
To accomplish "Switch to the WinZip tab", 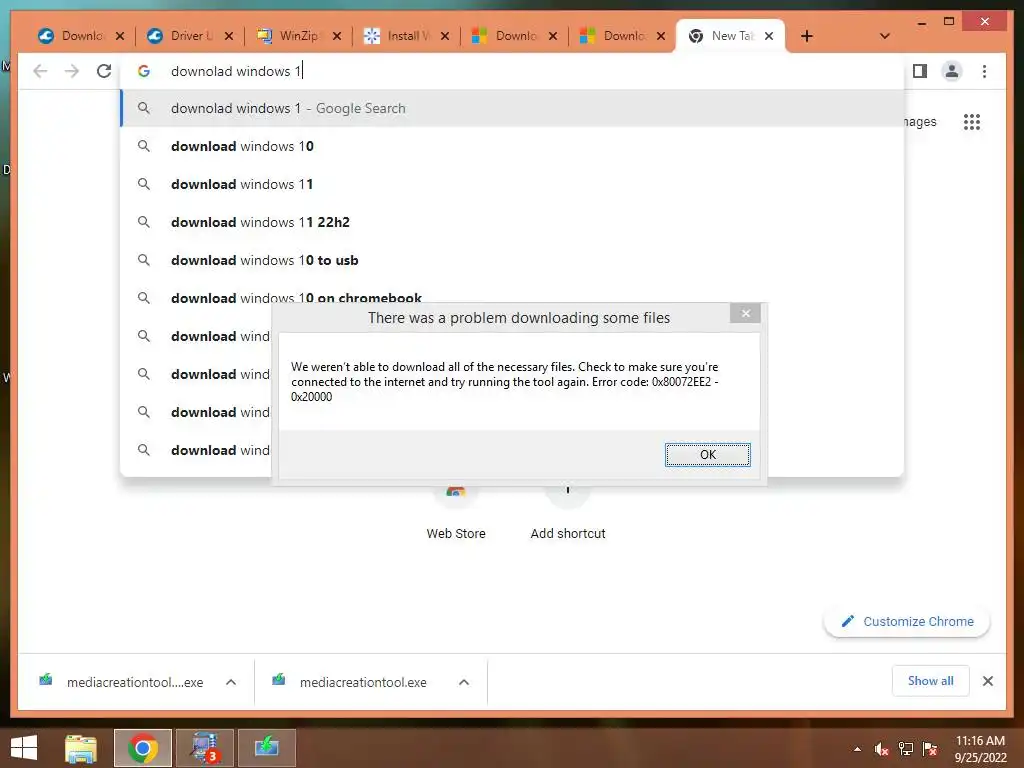I will pyautogui.click(x=289, y=36).
